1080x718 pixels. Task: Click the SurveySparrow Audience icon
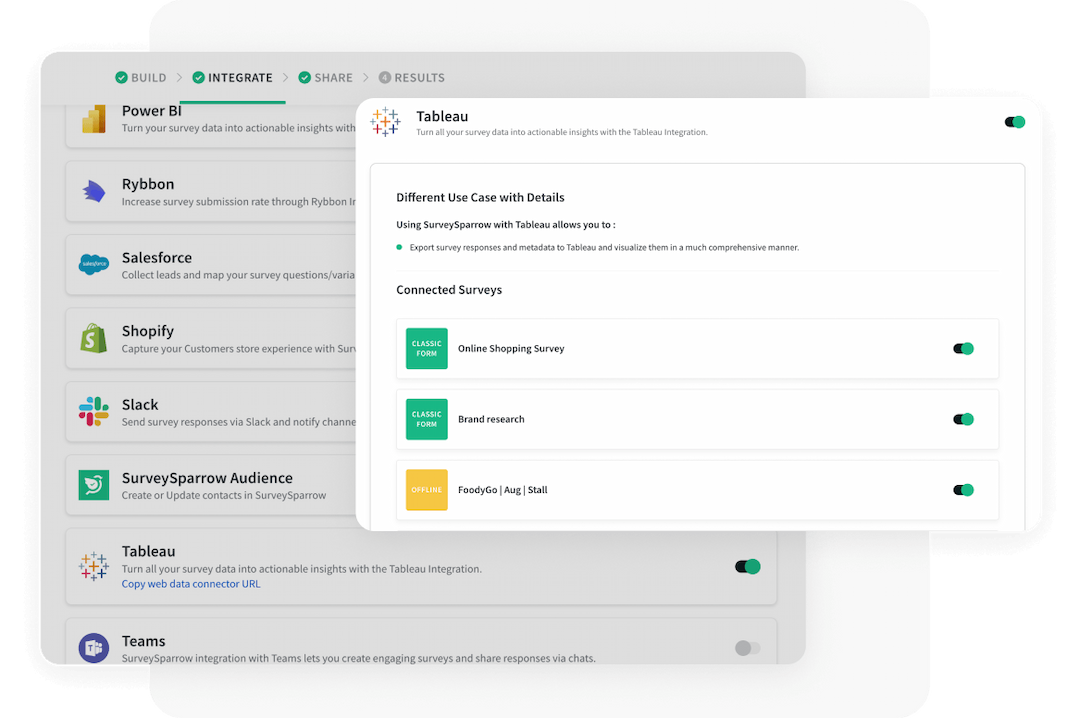[94, 485]
